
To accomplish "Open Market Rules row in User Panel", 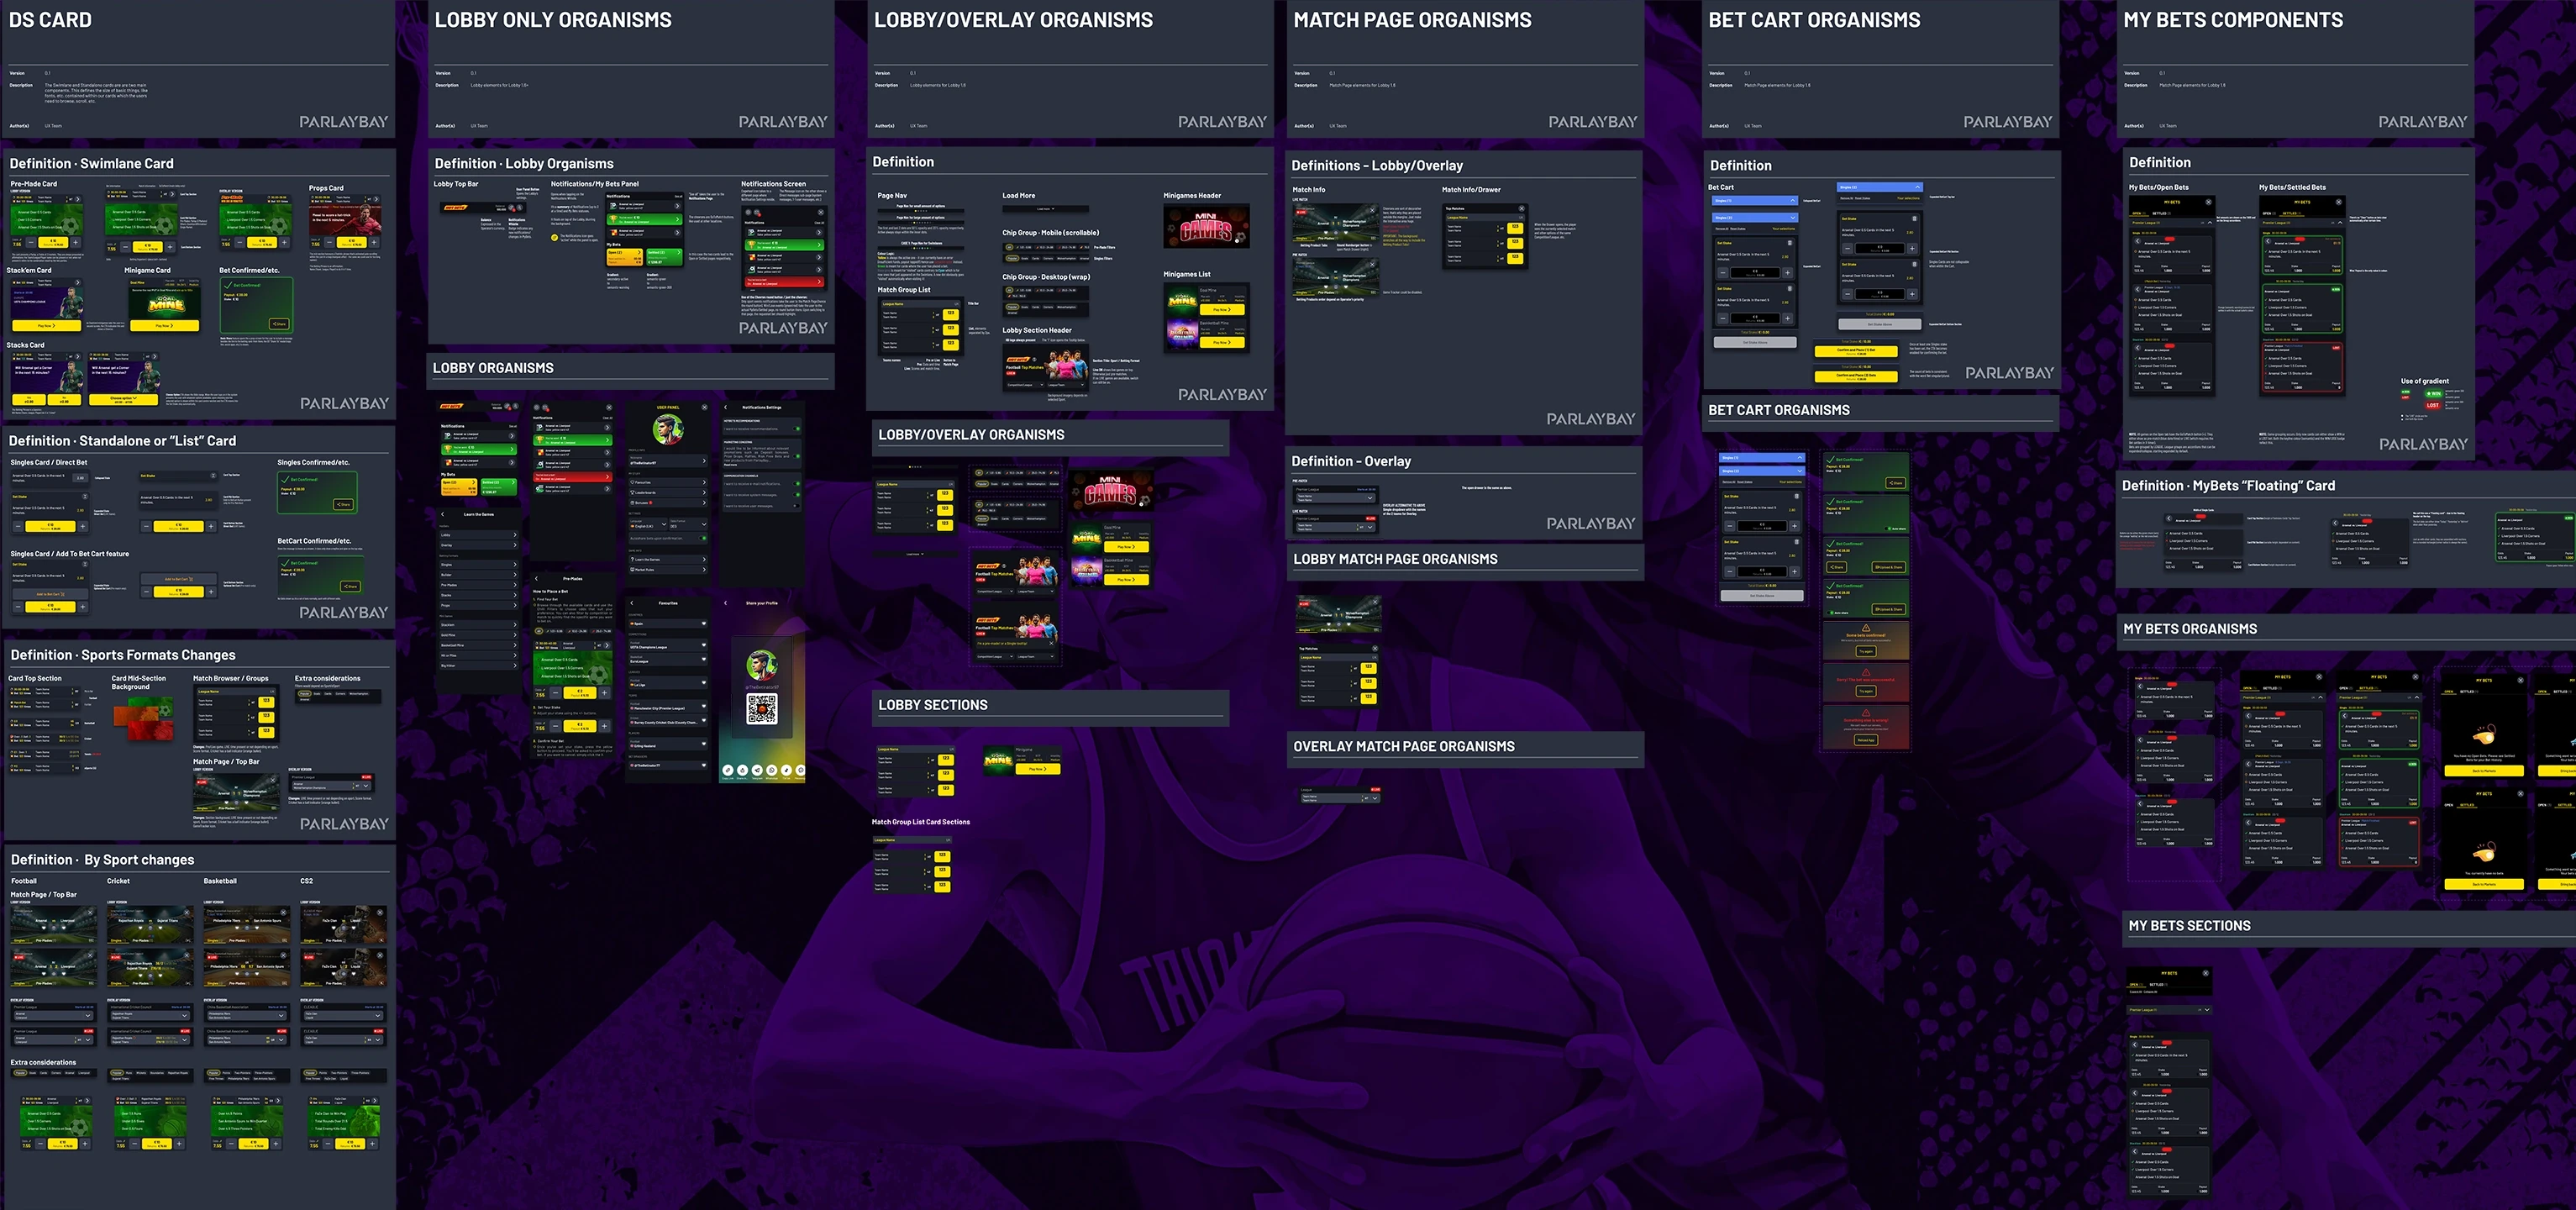I will pyautogui.click(x=669, y=570).
